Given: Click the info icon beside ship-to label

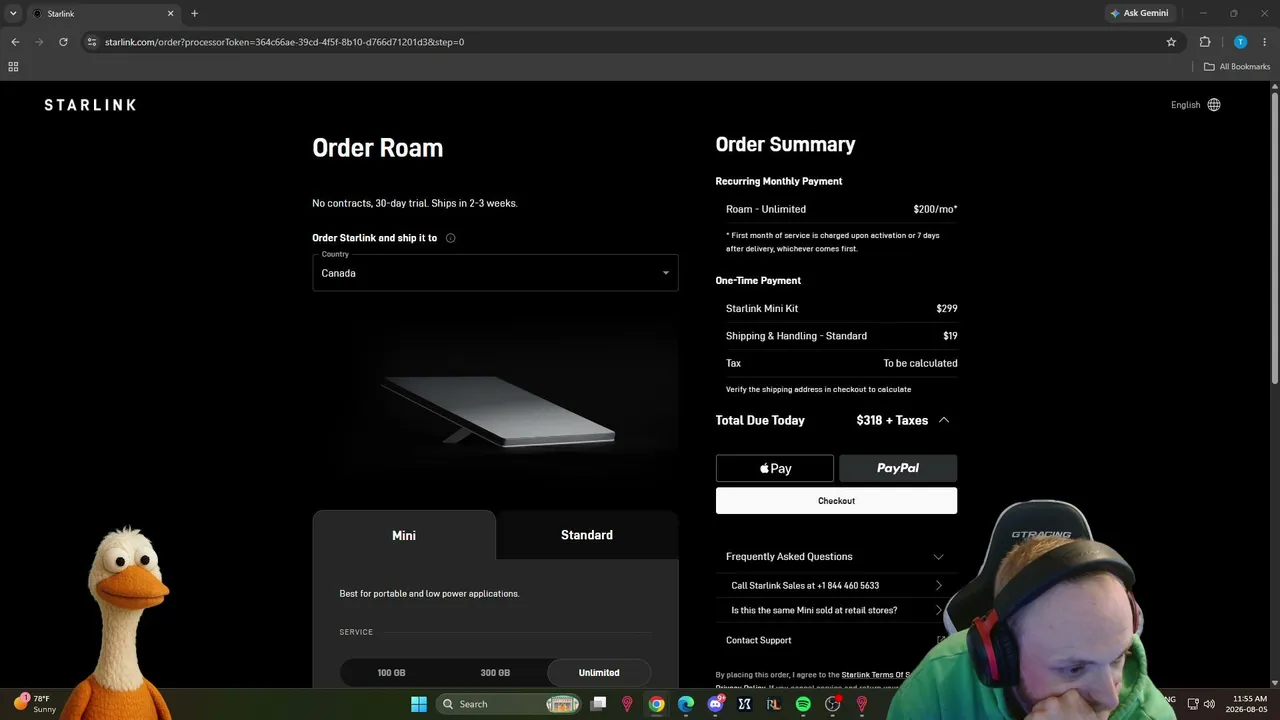Looking at the screenshot, I should click(x=450, y=238).
